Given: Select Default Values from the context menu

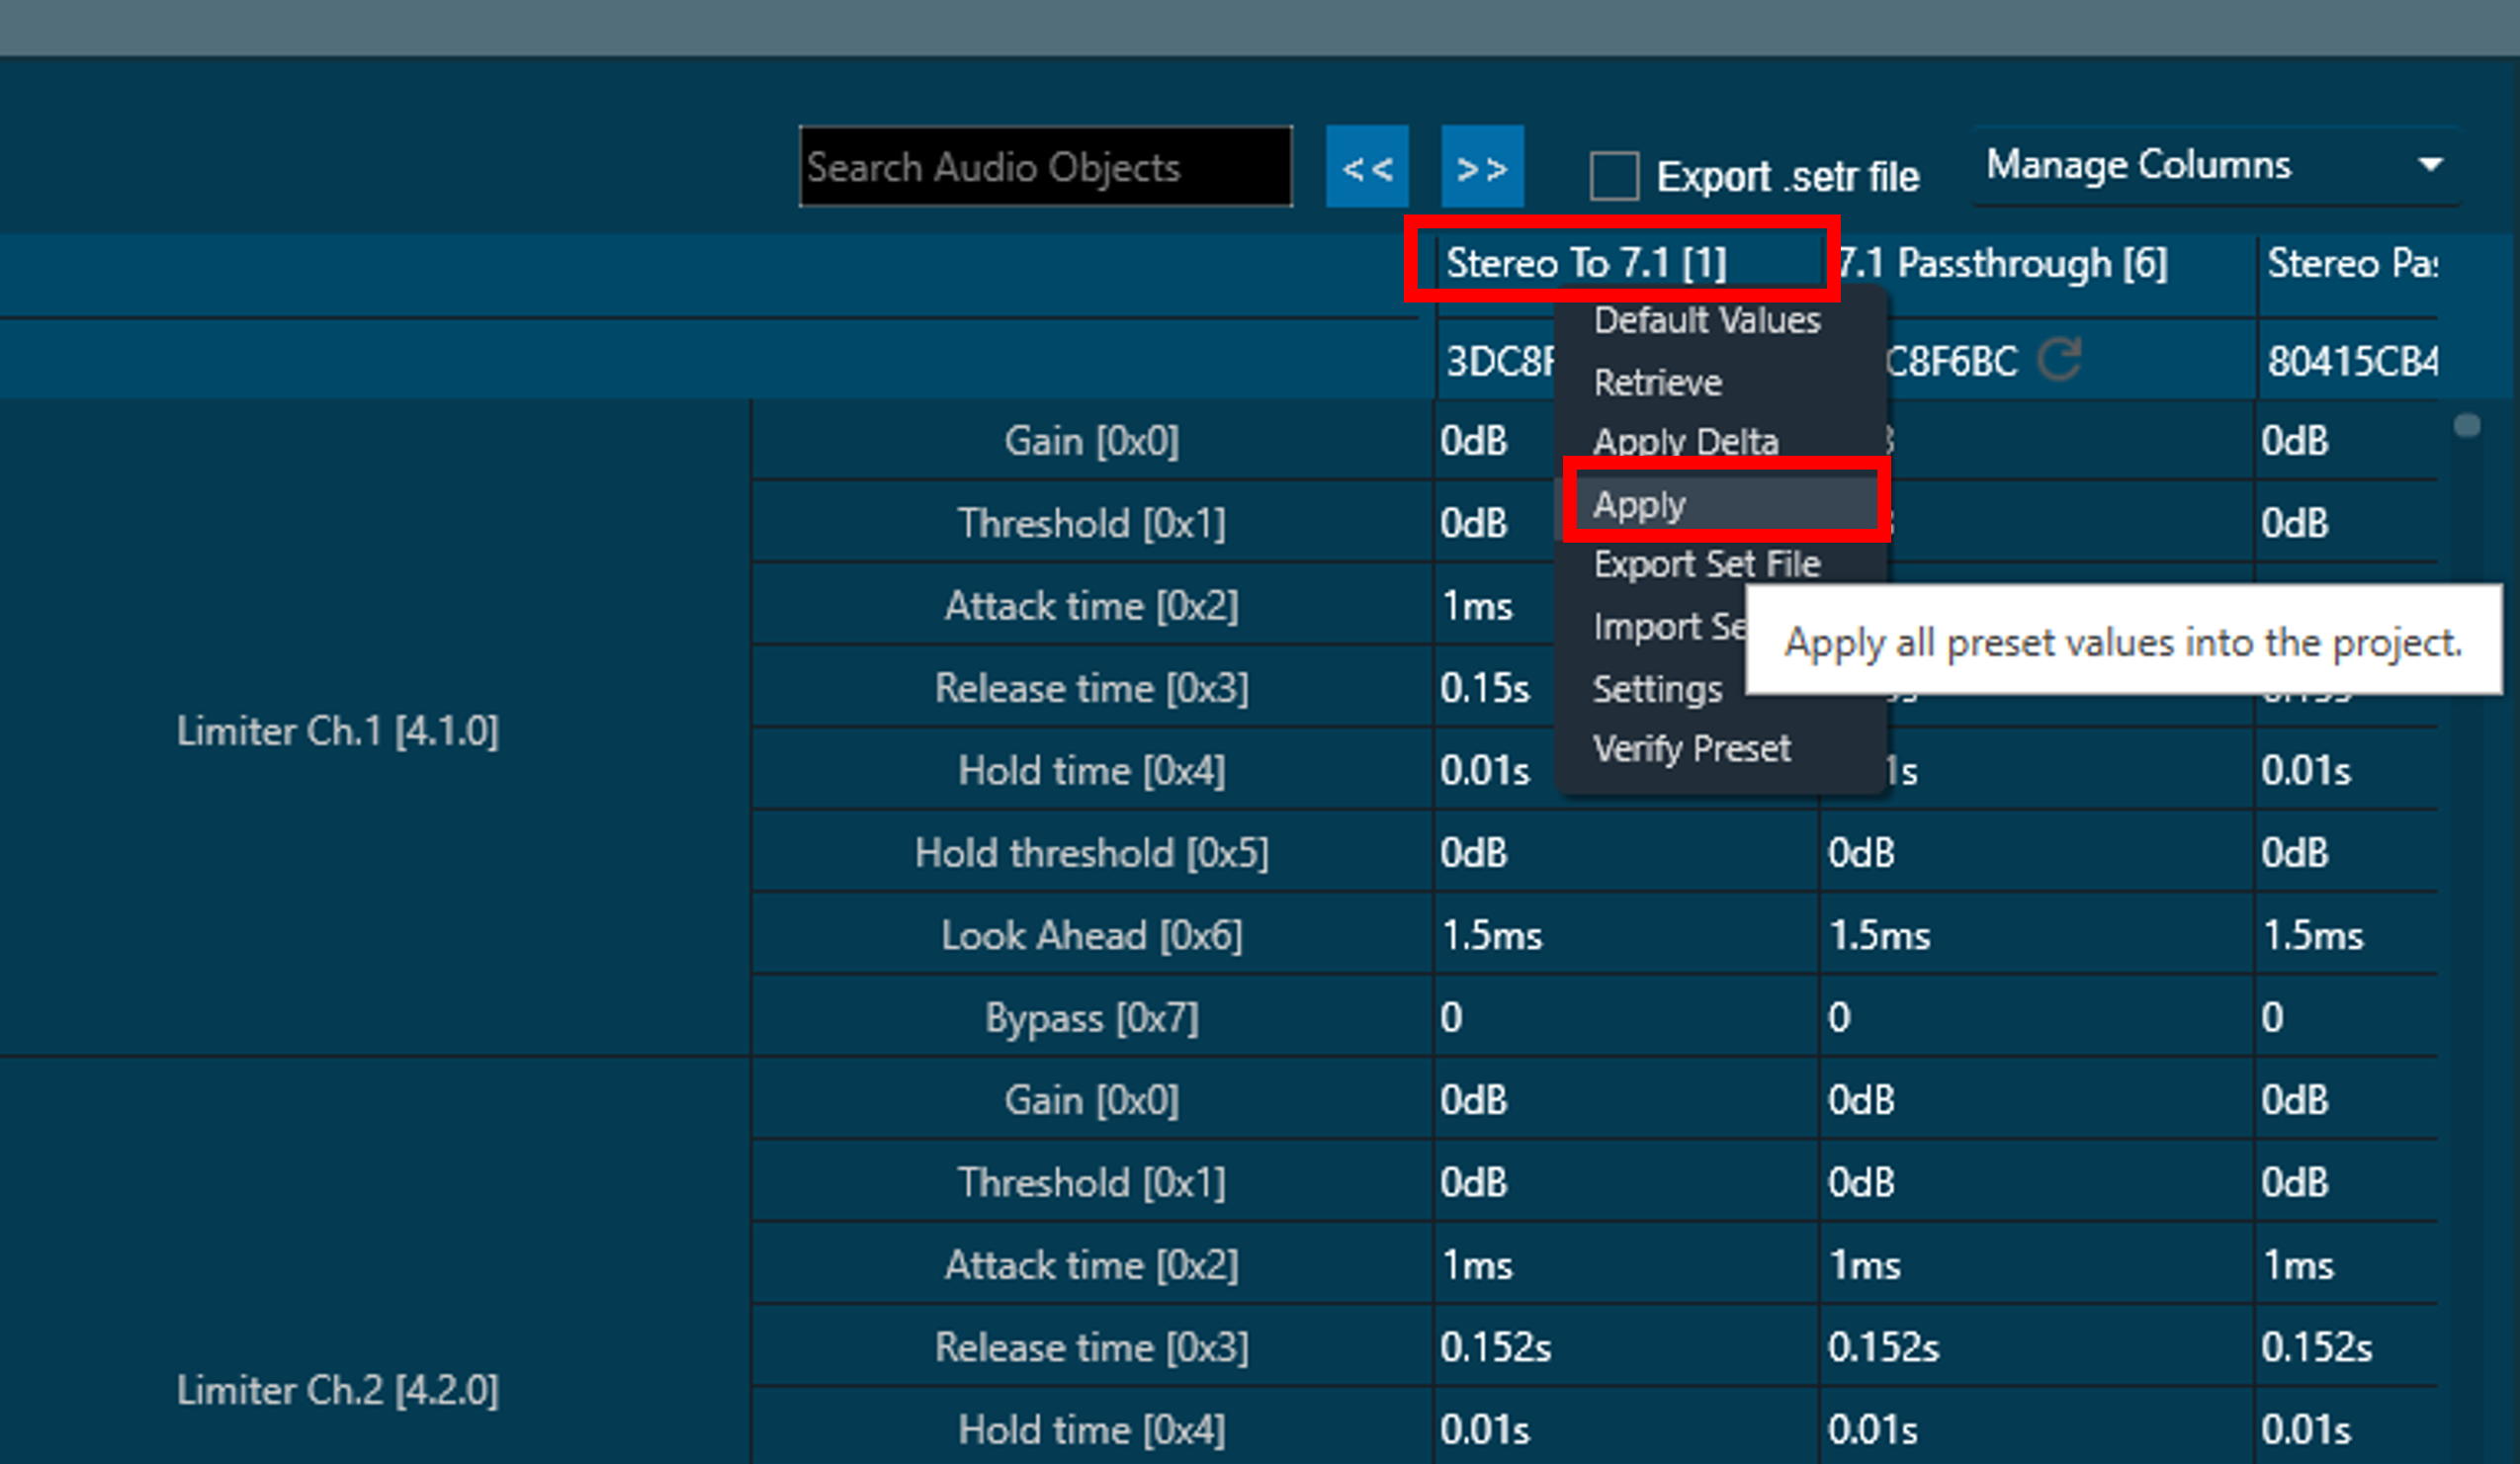Looking at the screenshot, I should 1707,320.
